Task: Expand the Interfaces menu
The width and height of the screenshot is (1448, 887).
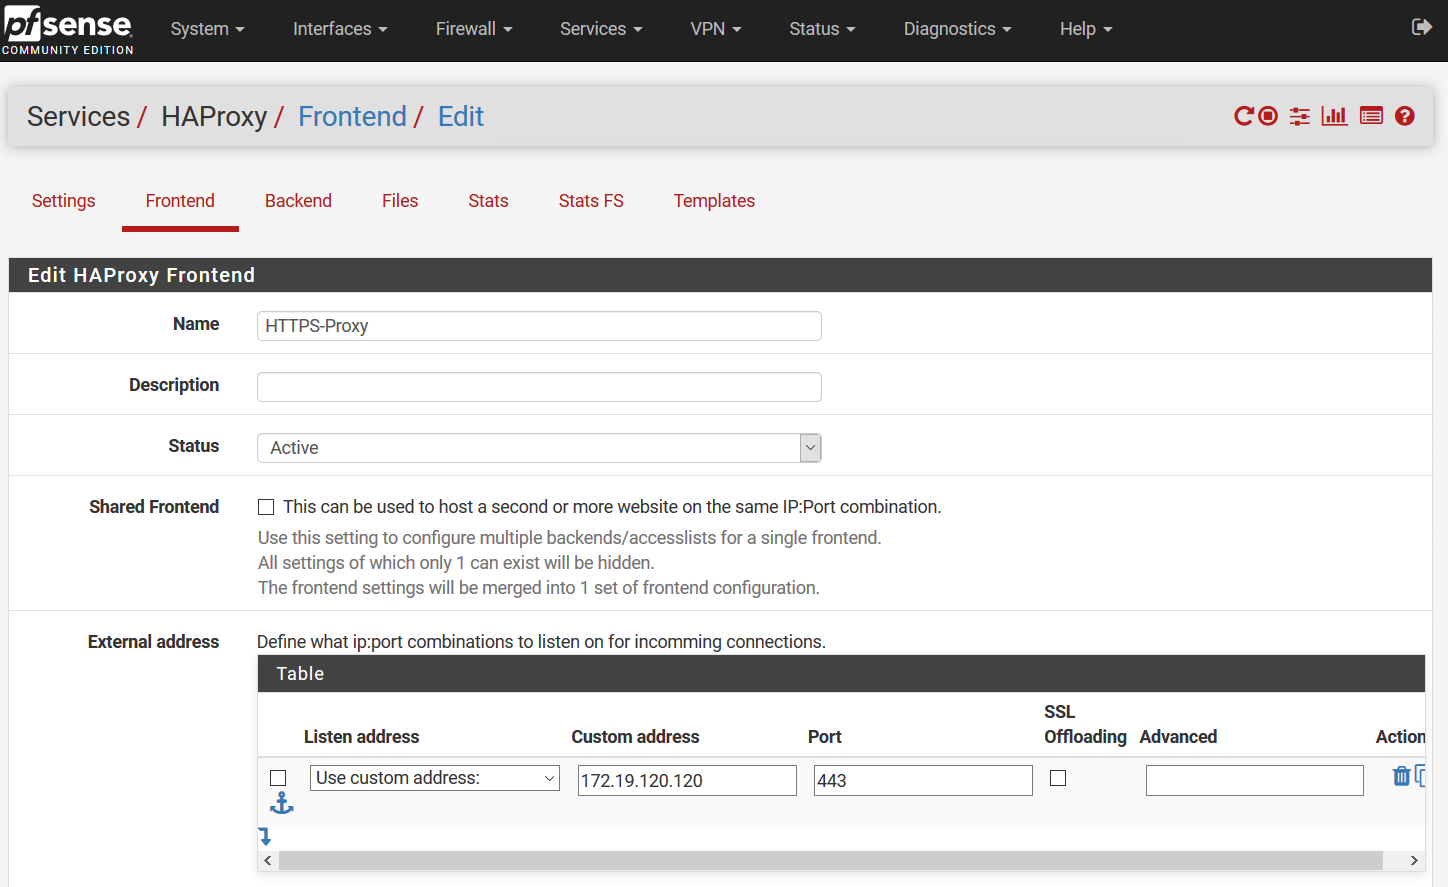Action: pyautogui.click(x=340, y=29)
